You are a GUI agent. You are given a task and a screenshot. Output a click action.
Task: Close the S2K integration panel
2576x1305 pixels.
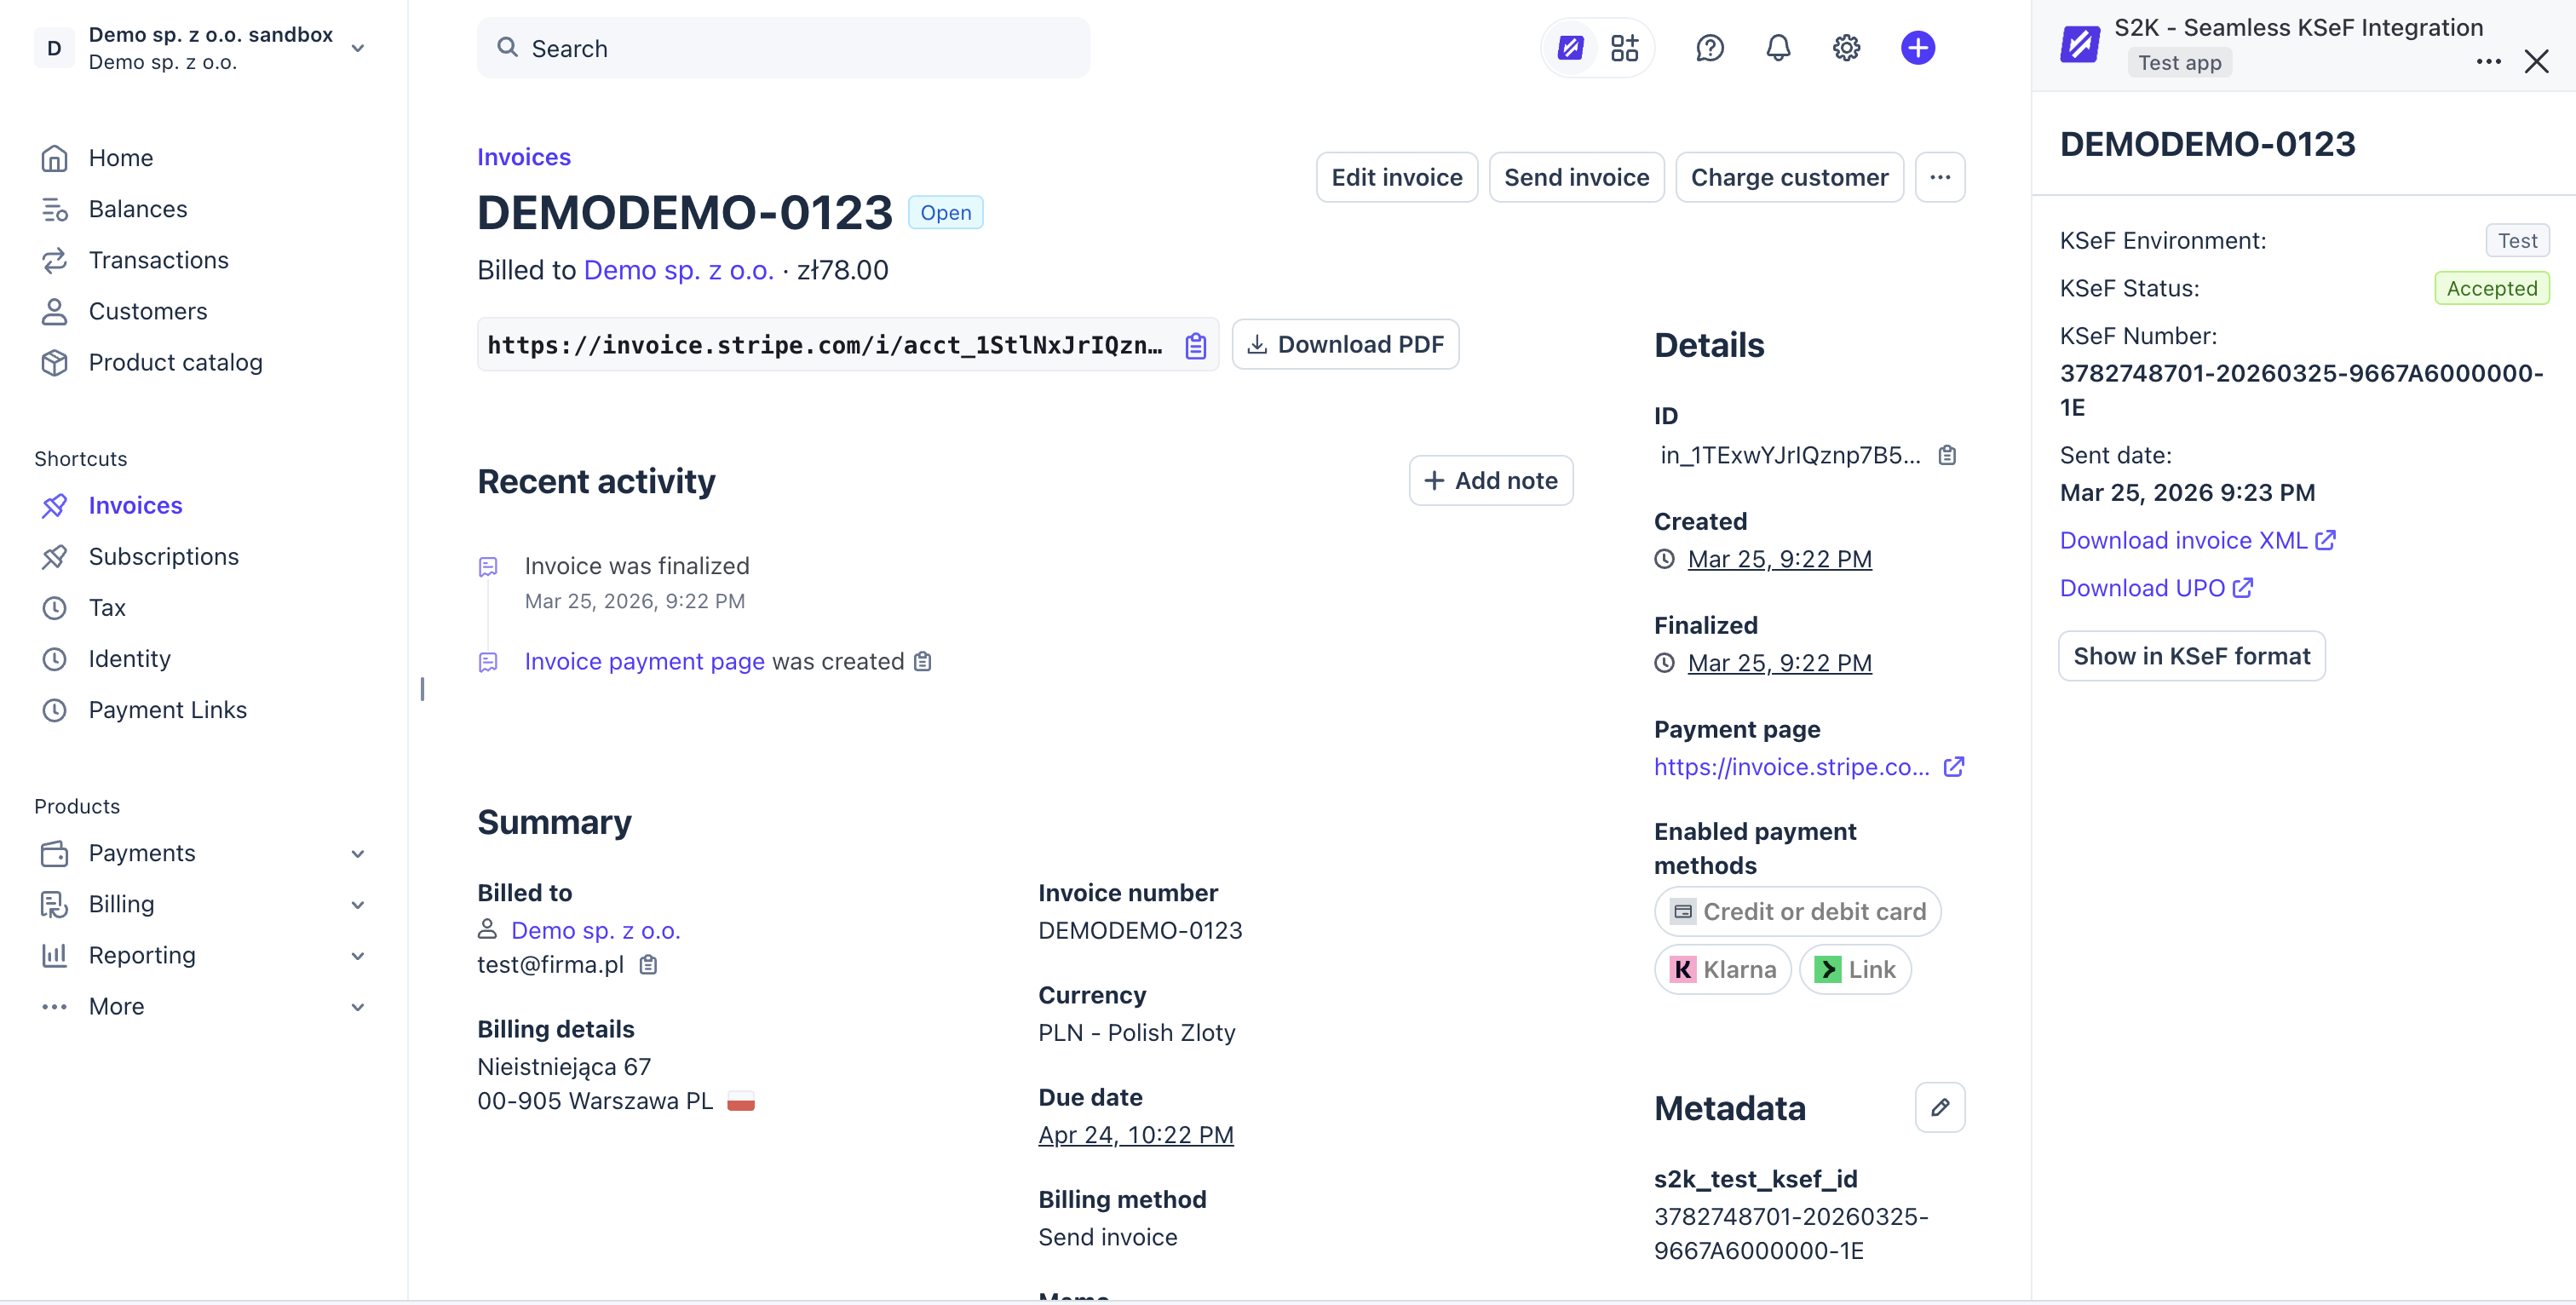click(2536, 62)
